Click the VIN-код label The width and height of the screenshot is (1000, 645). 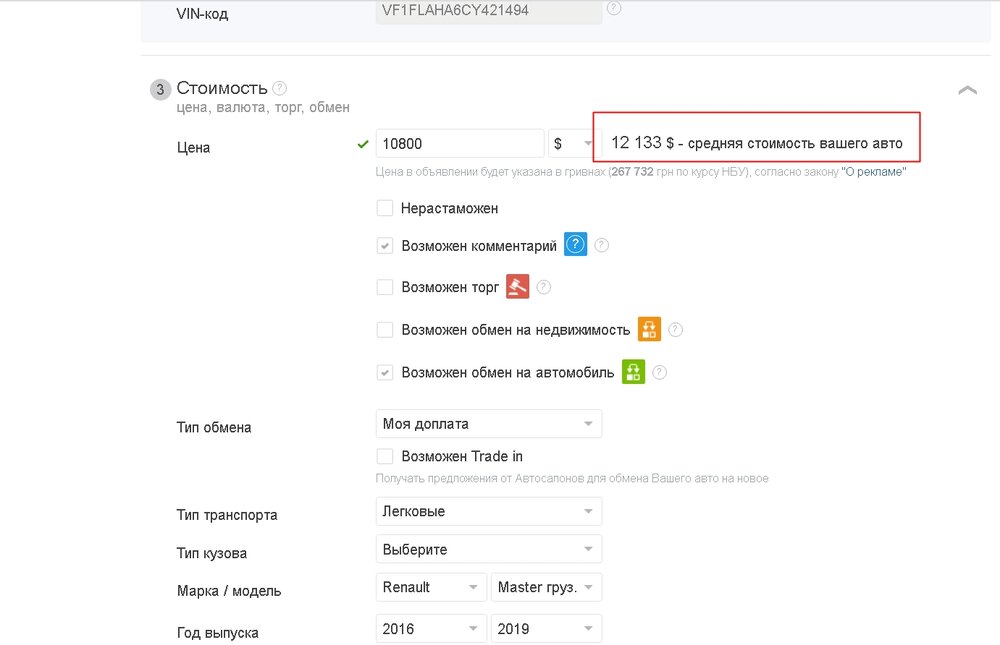click(202, 13)
